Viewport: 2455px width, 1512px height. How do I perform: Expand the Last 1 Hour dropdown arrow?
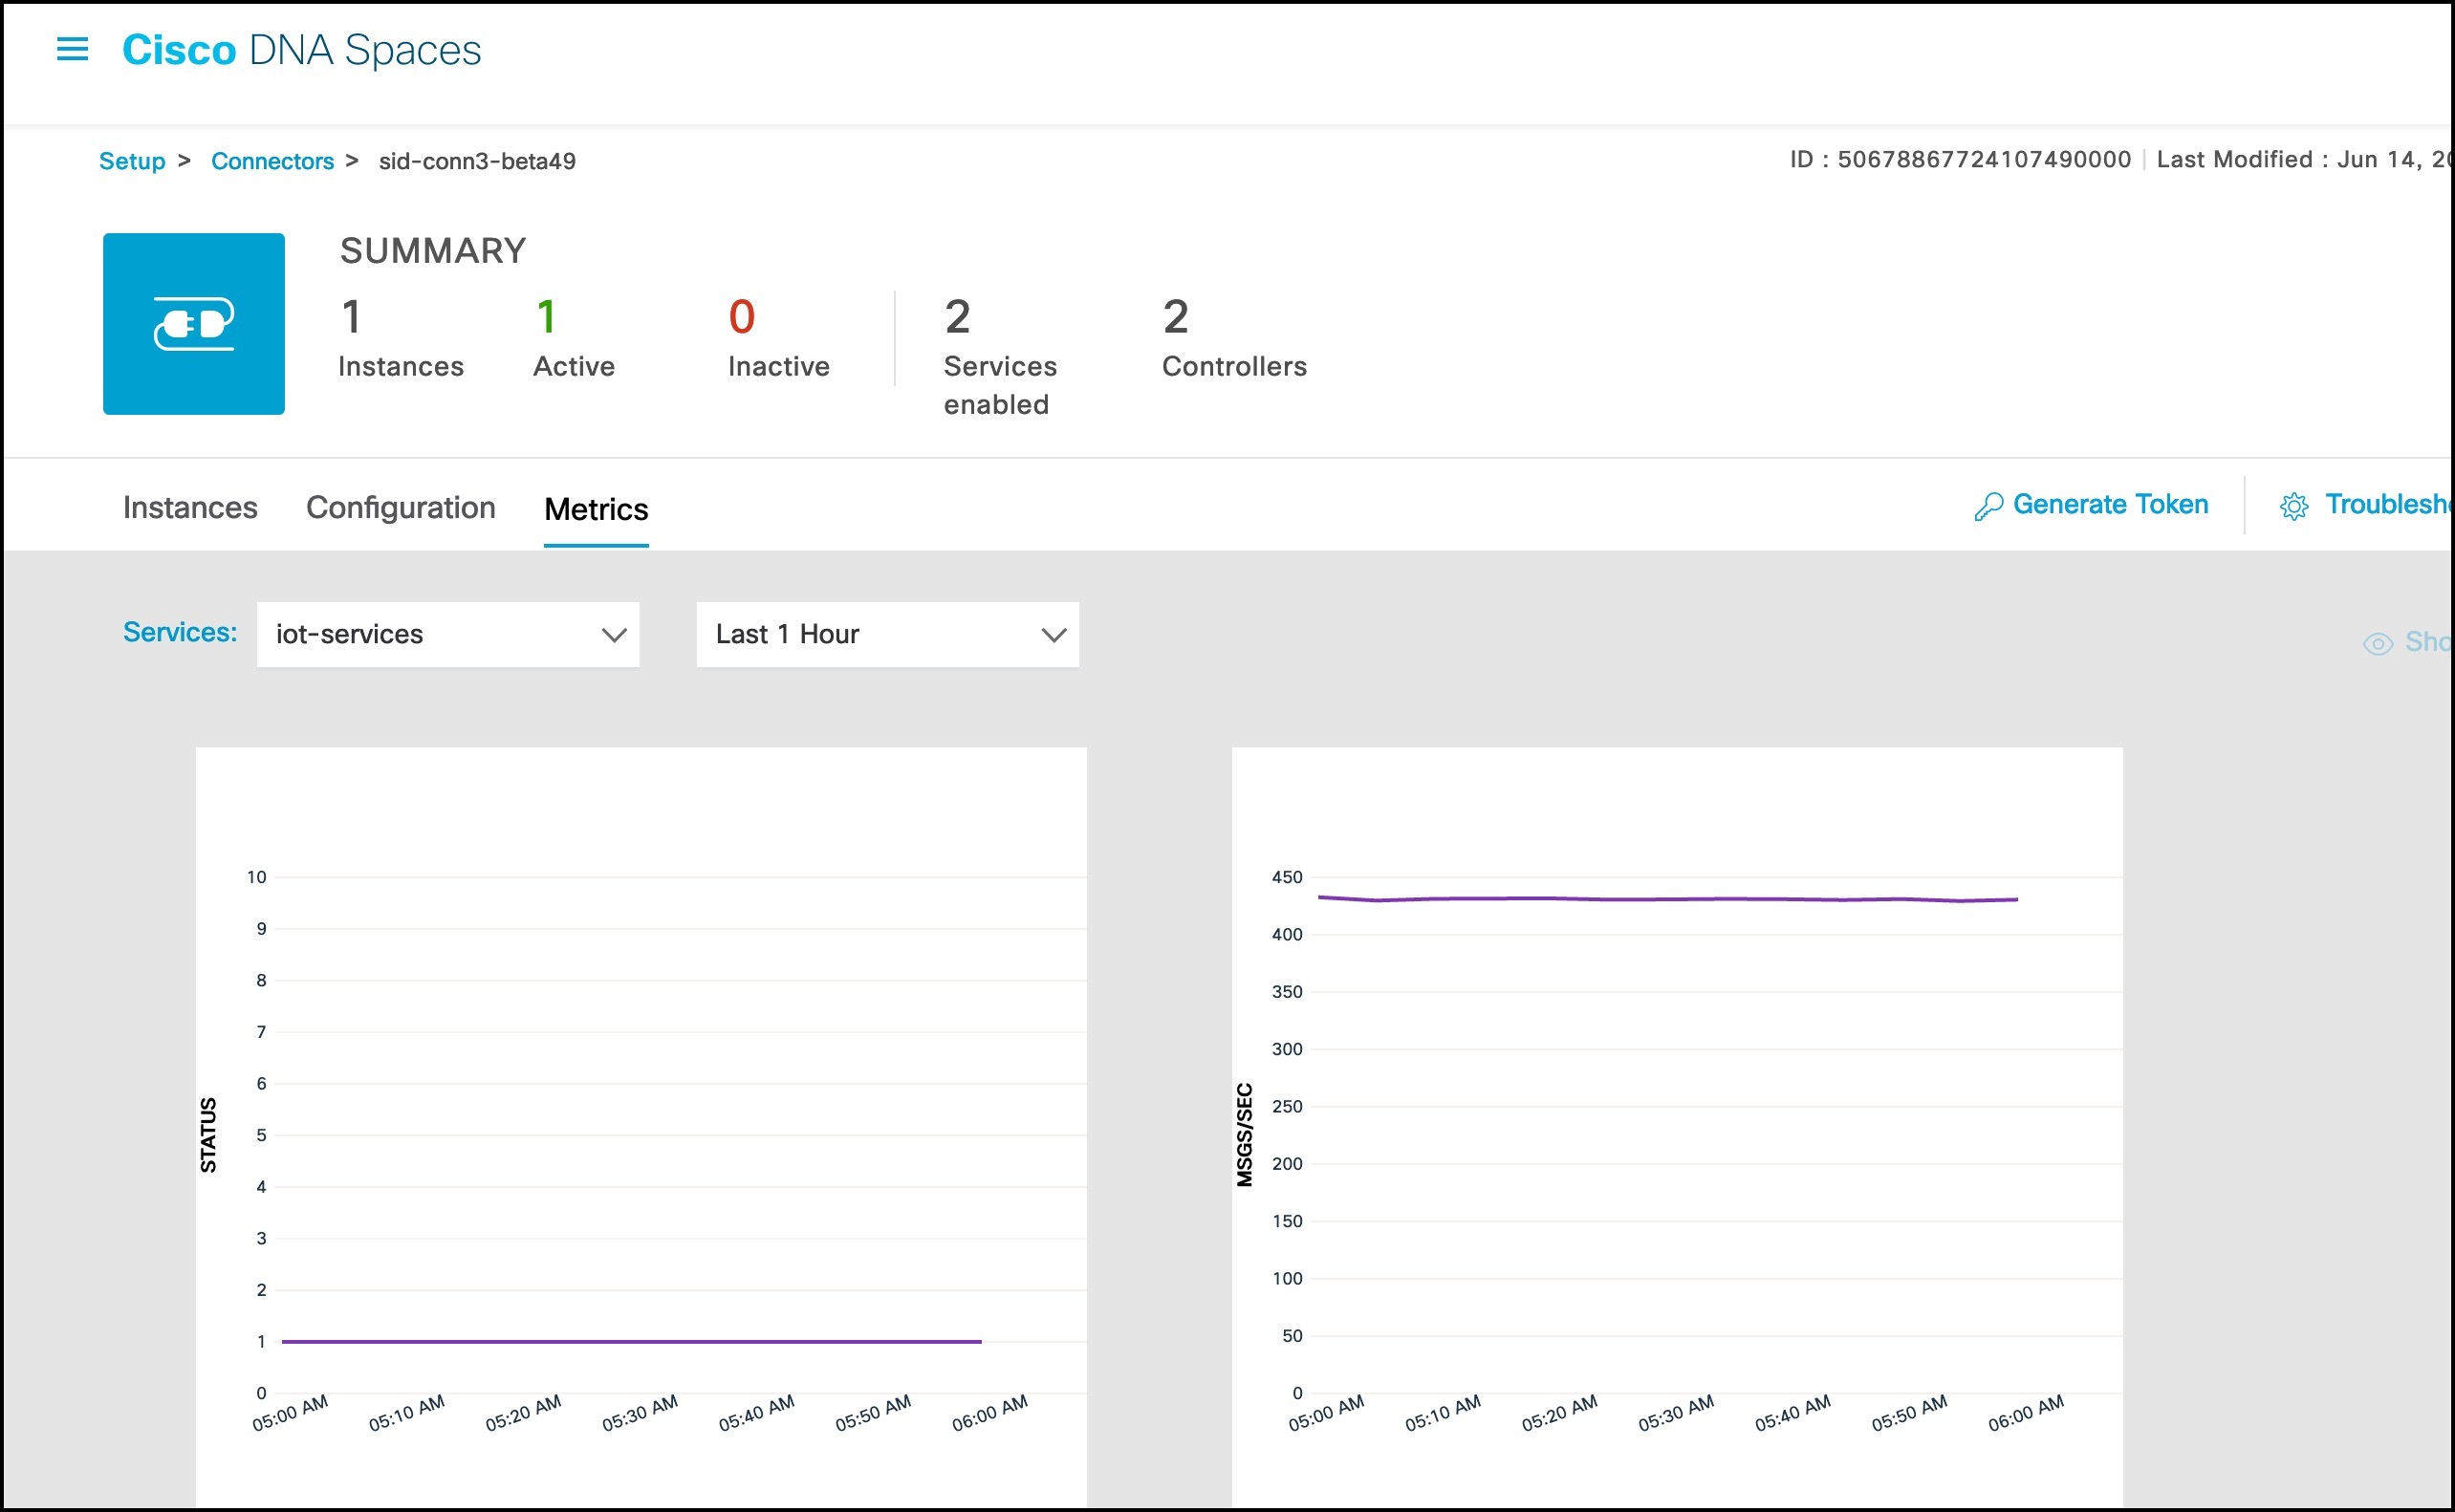pos(1054,635)
